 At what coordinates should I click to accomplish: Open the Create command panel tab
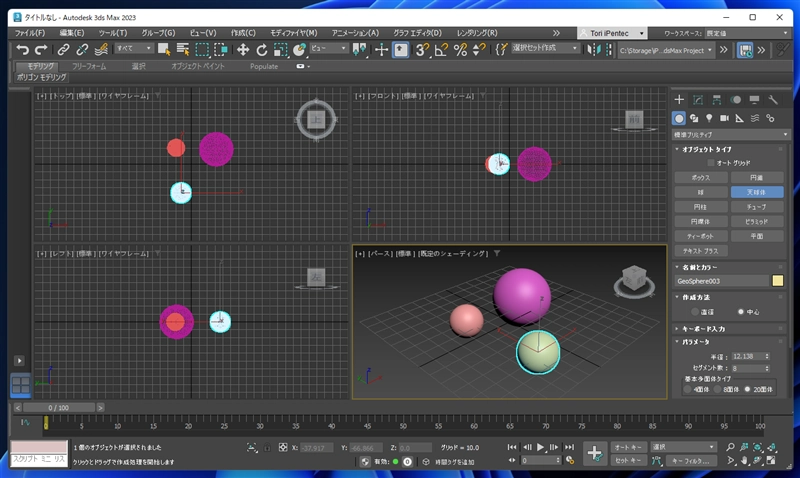point(679,99)
